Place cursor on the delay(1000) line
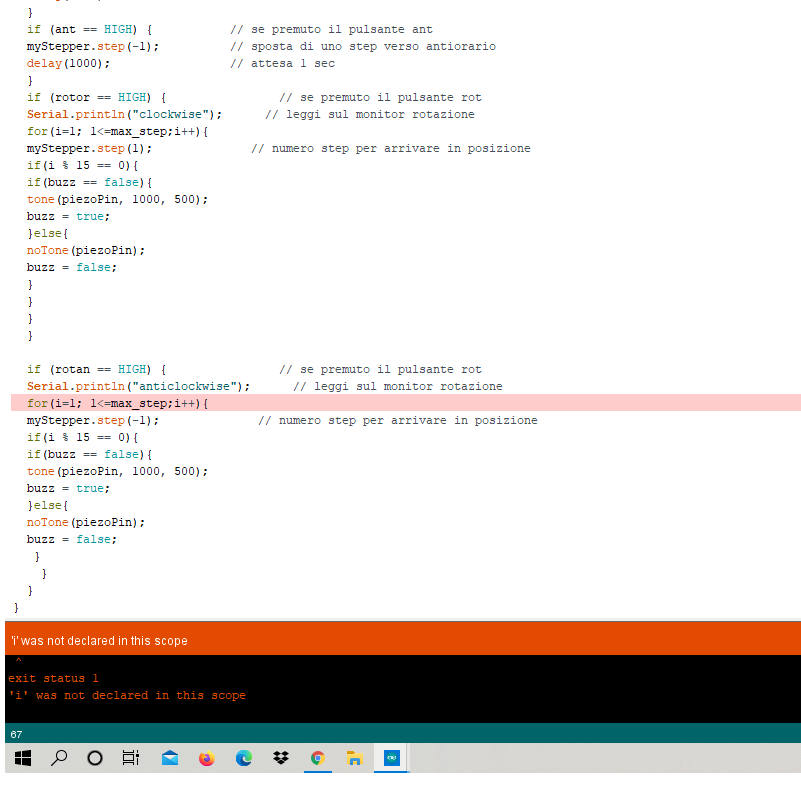 click(69, 63)
